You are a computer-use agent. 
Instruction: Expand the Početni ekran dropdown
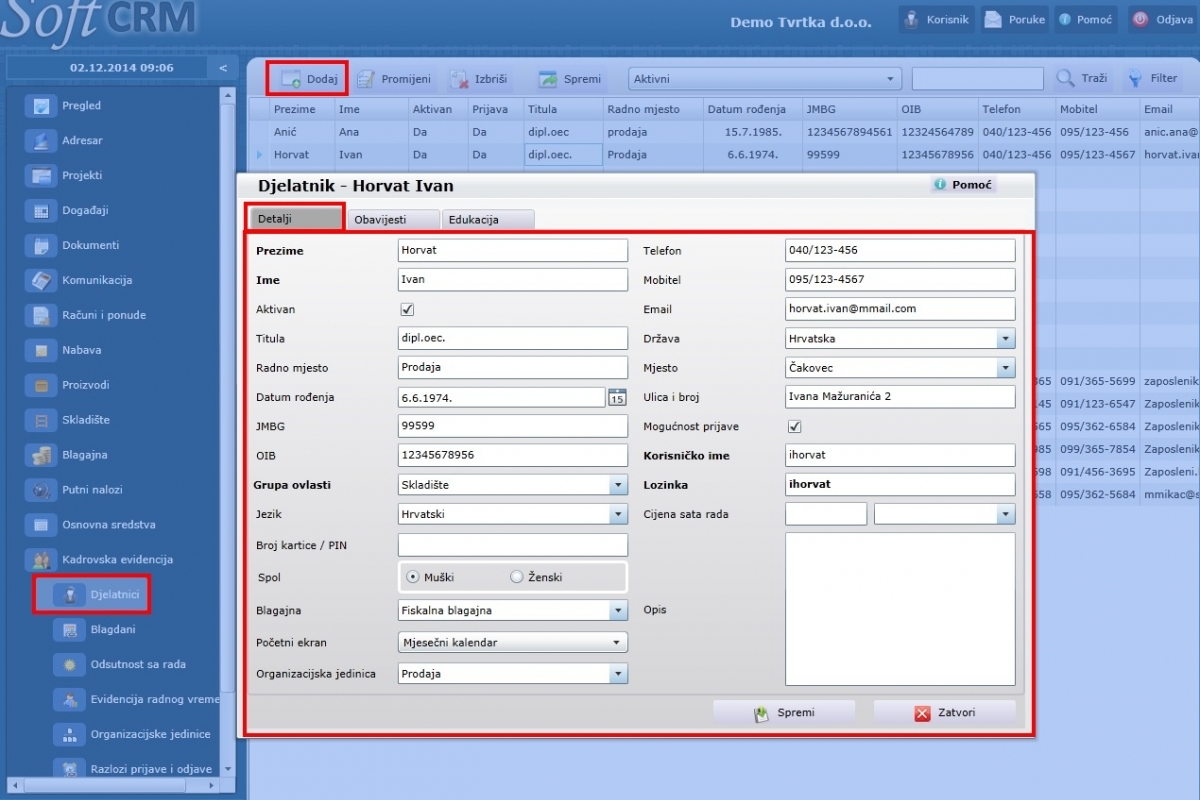tap(617, 642)
